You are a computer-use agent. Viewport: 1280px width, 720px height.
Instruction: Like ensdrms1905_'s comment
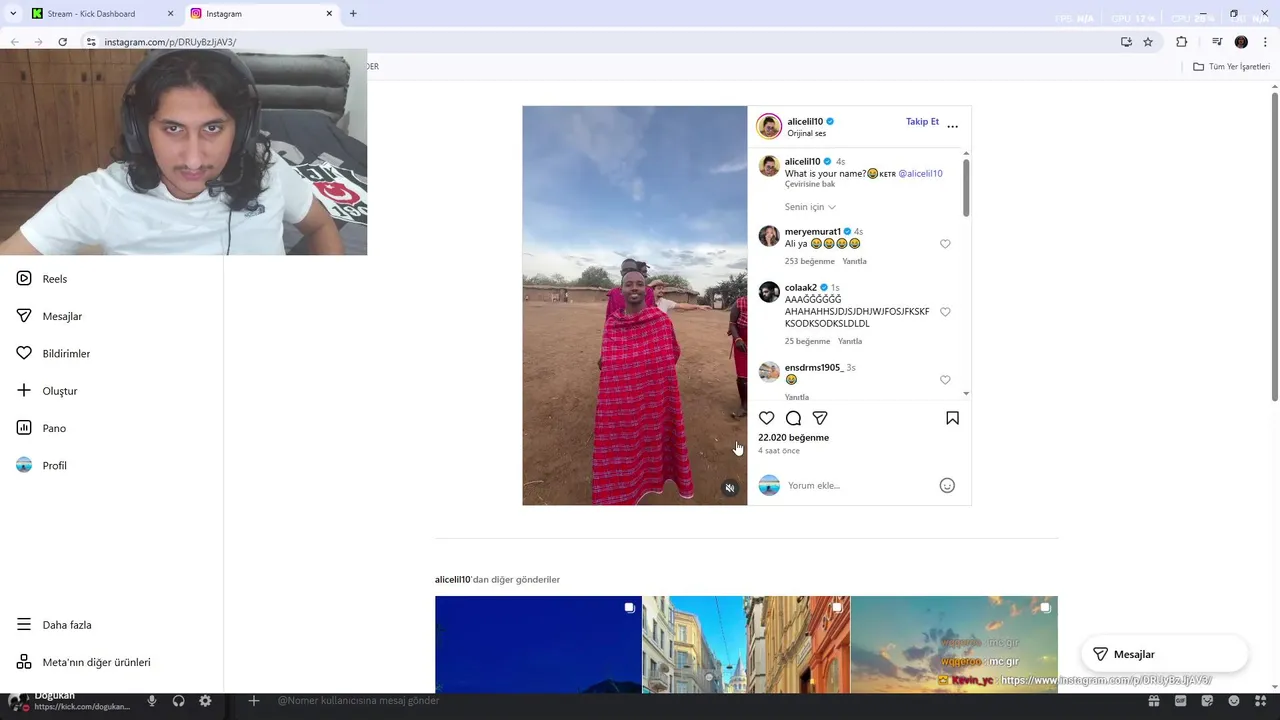point(945,380)
